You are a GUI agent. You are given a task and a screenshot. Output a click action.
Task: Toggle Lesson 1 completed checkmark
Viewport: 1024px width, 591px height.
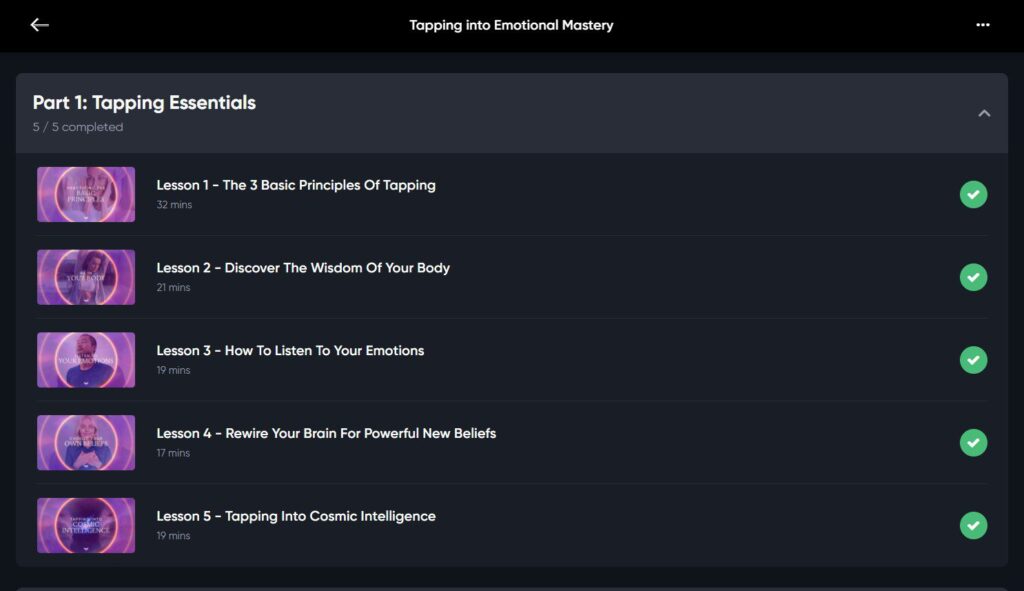(x=973, y=194)
